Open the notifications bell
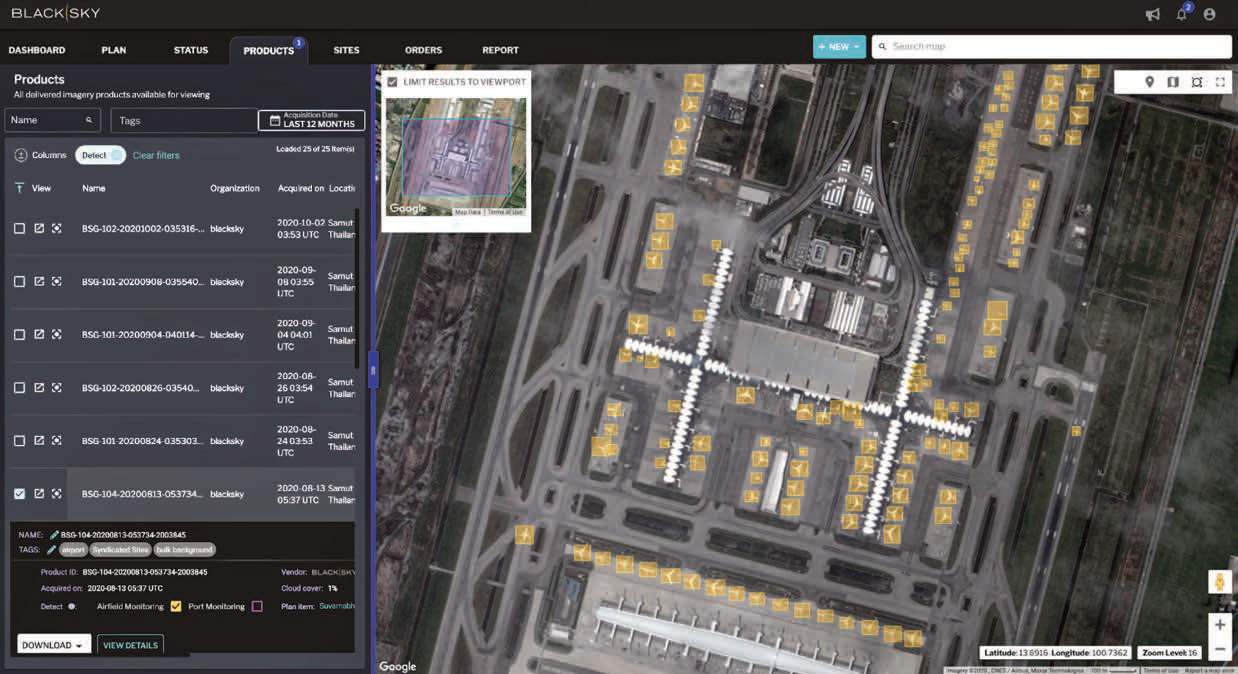 click(x=1182, y=14)
